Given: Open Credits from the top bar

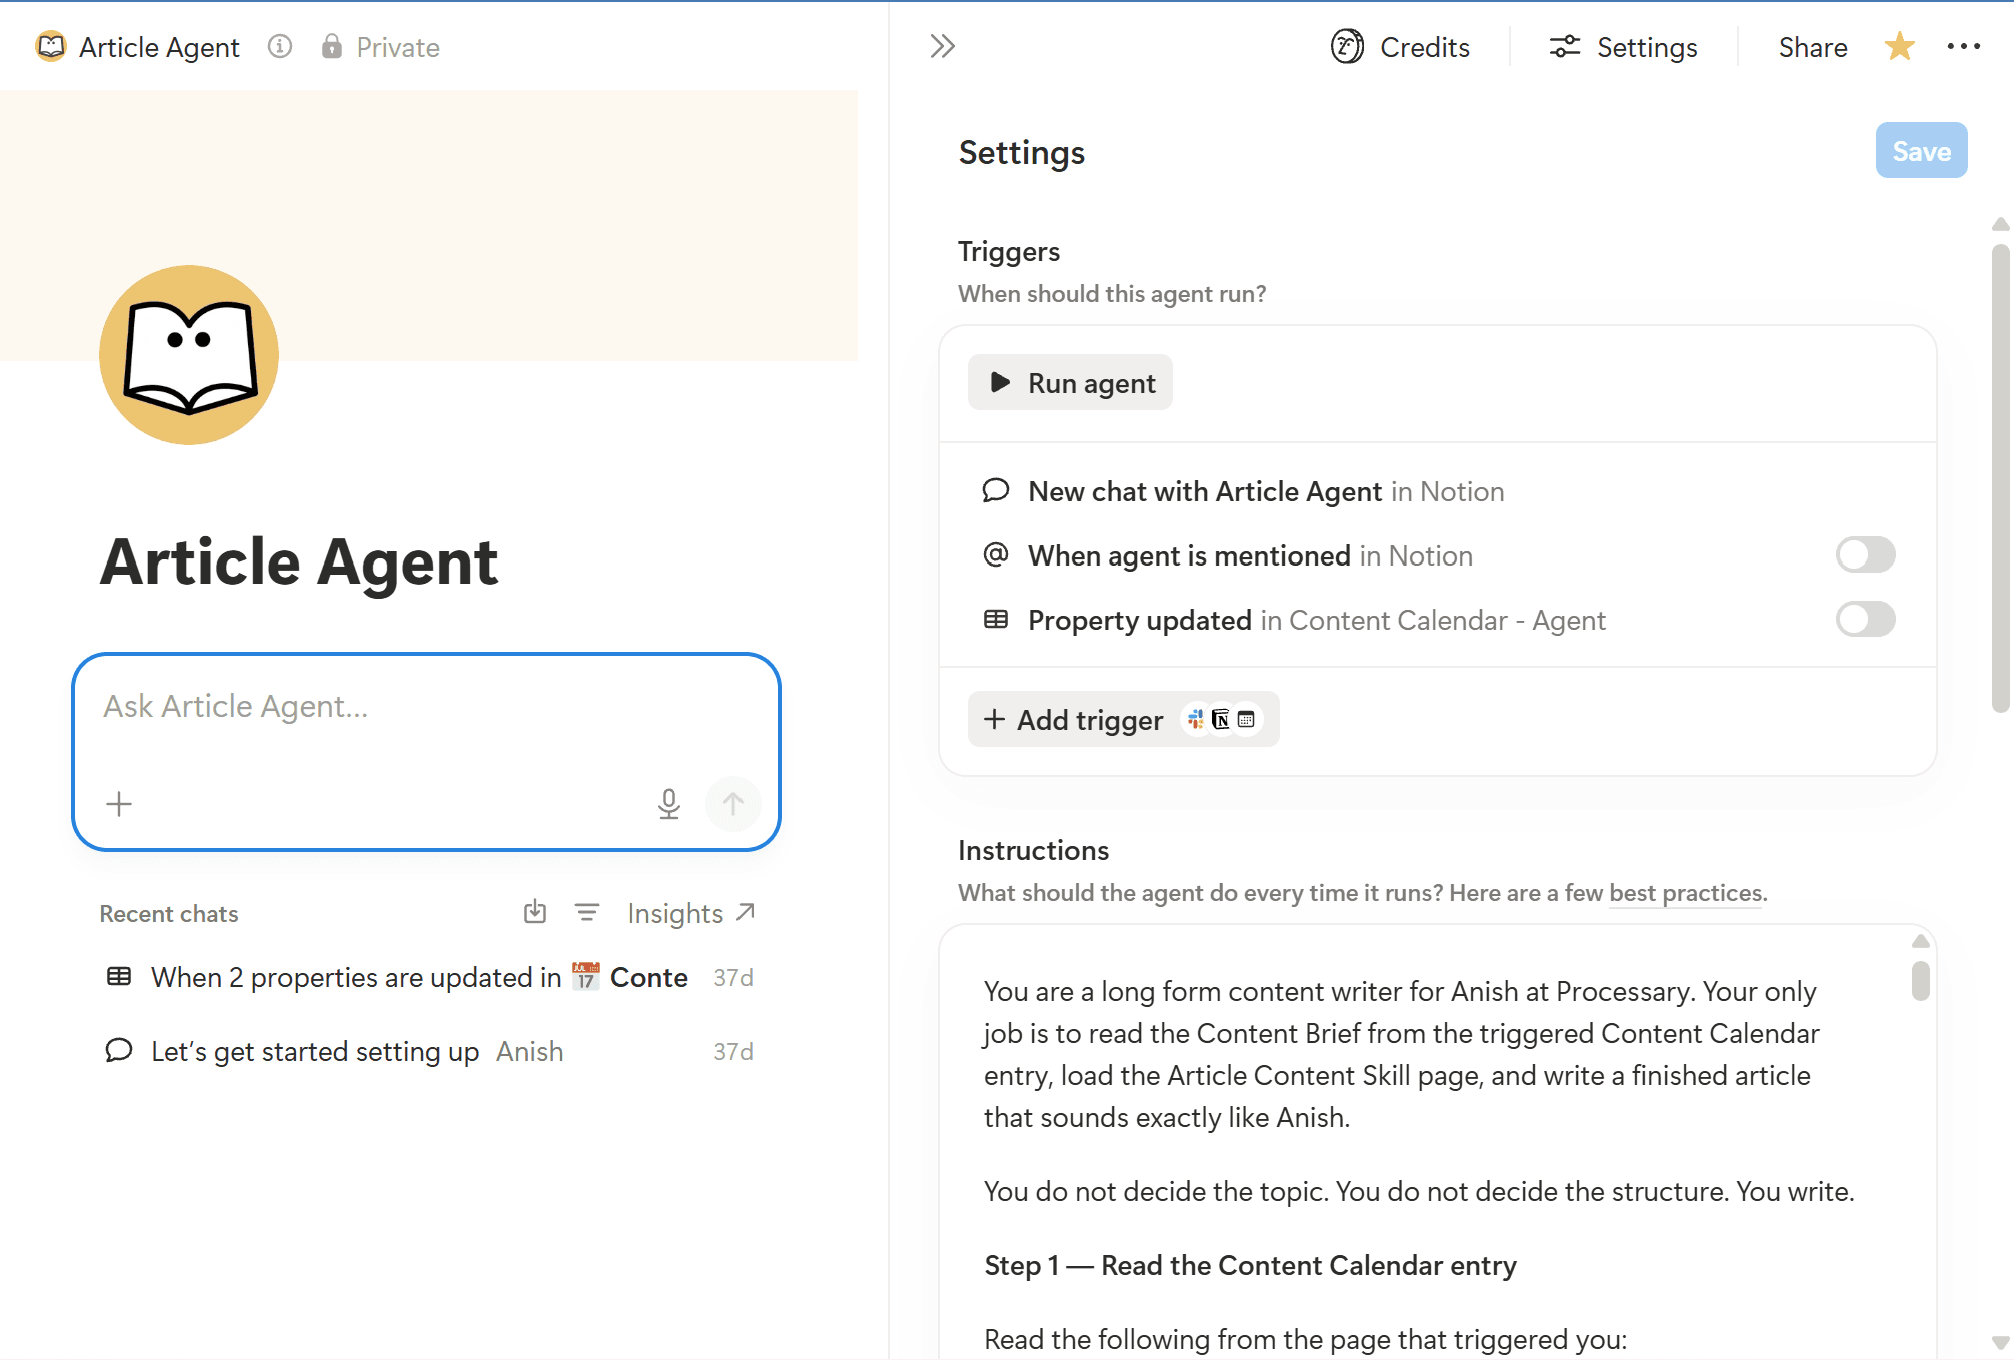Looking at the screenshot, I should click(x=1401, y=47).
